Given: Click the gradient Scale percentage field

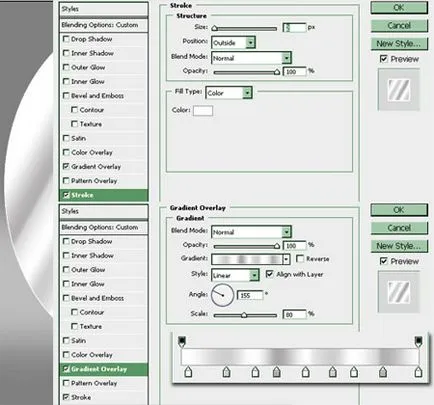Looking at the screenshot, I should 294,314.
